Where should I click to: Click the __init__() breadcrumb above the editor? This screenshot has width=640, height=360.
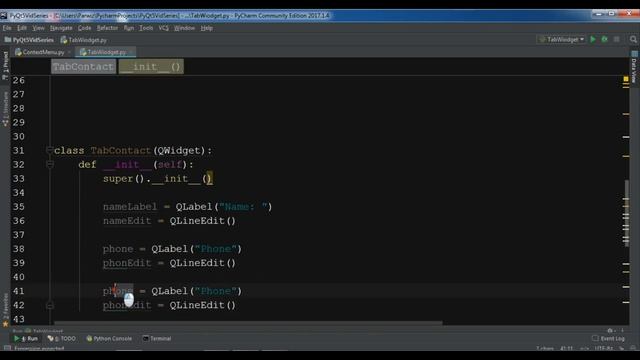tap(151, 67)
